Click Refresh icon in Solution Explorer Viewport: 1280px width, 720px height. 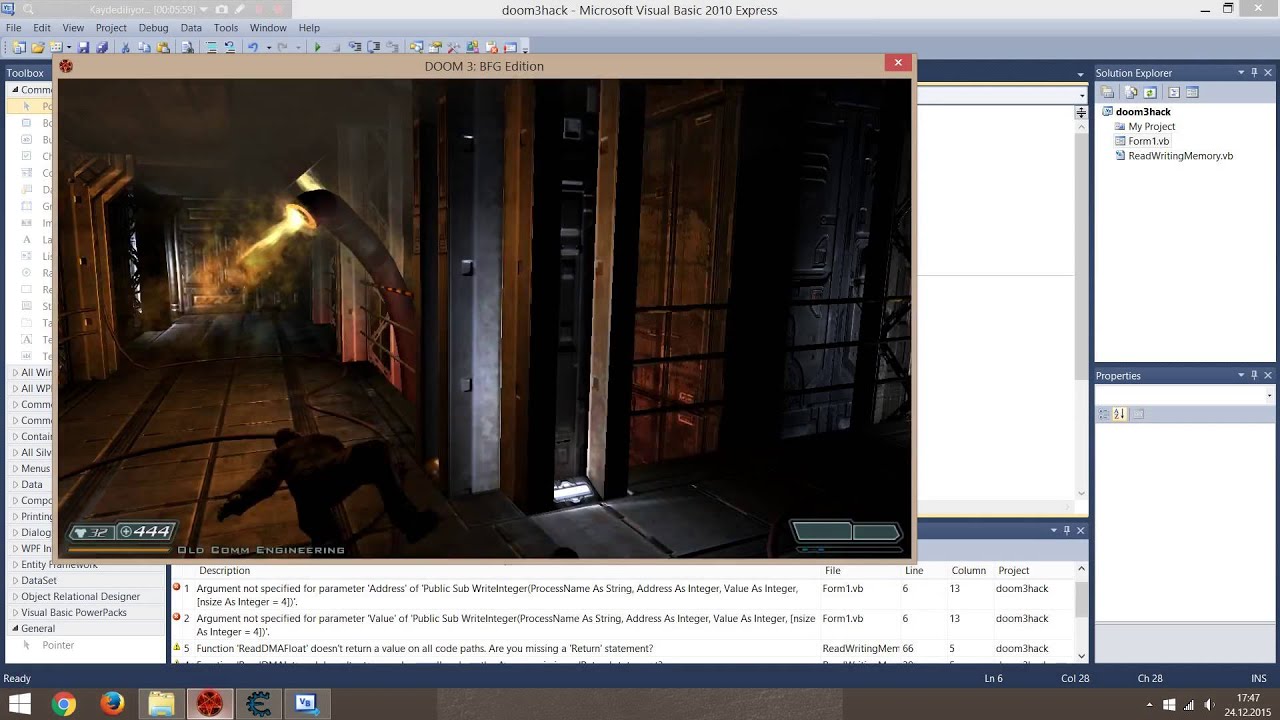(x=1150, y=92)
